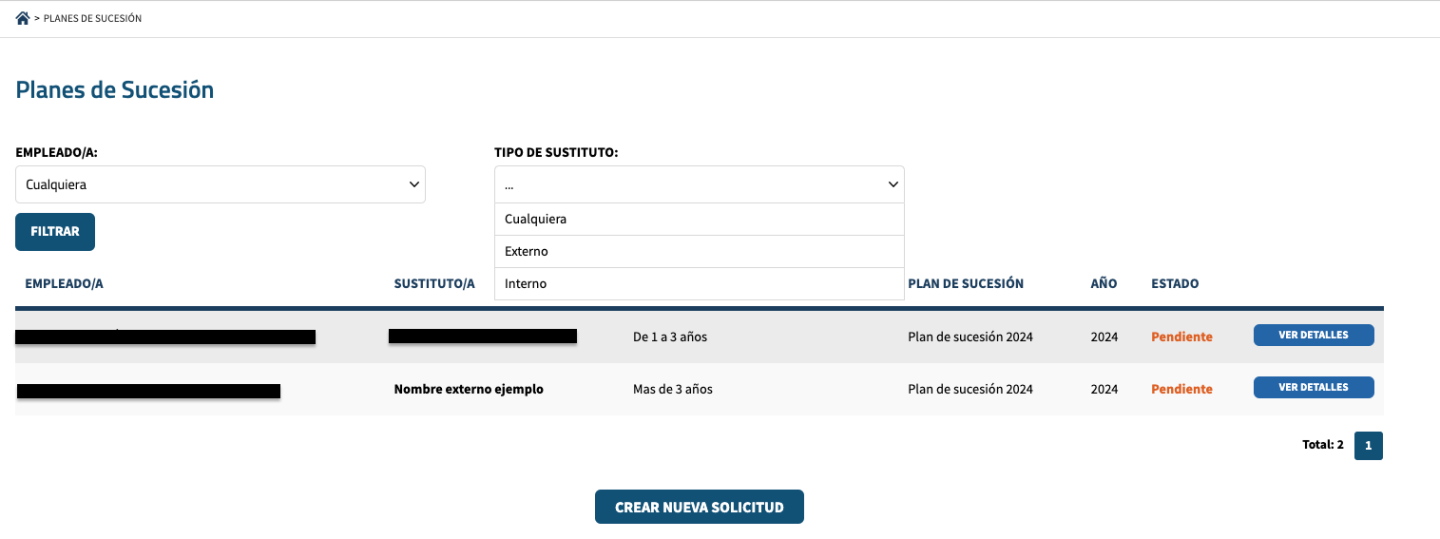The width and height of the screenshot is (1440, 539).
Task: Click the Año column header
Action: click(x=1103, y=283)
